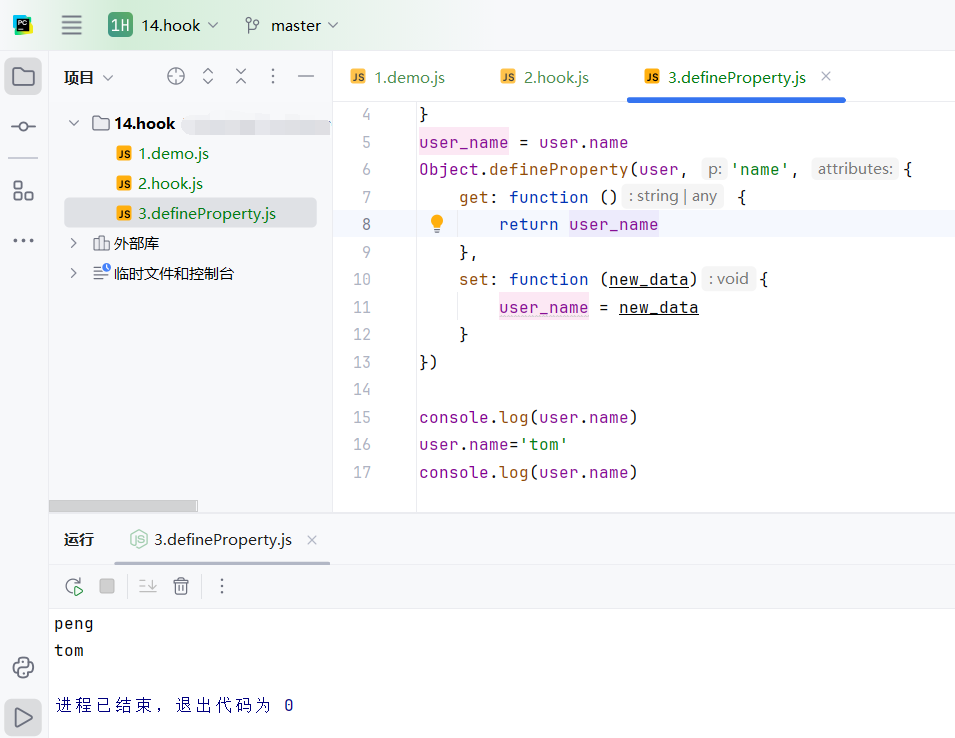Open the master branch dropdown
This screenshot has height=738, width=955.
(292, 25)
